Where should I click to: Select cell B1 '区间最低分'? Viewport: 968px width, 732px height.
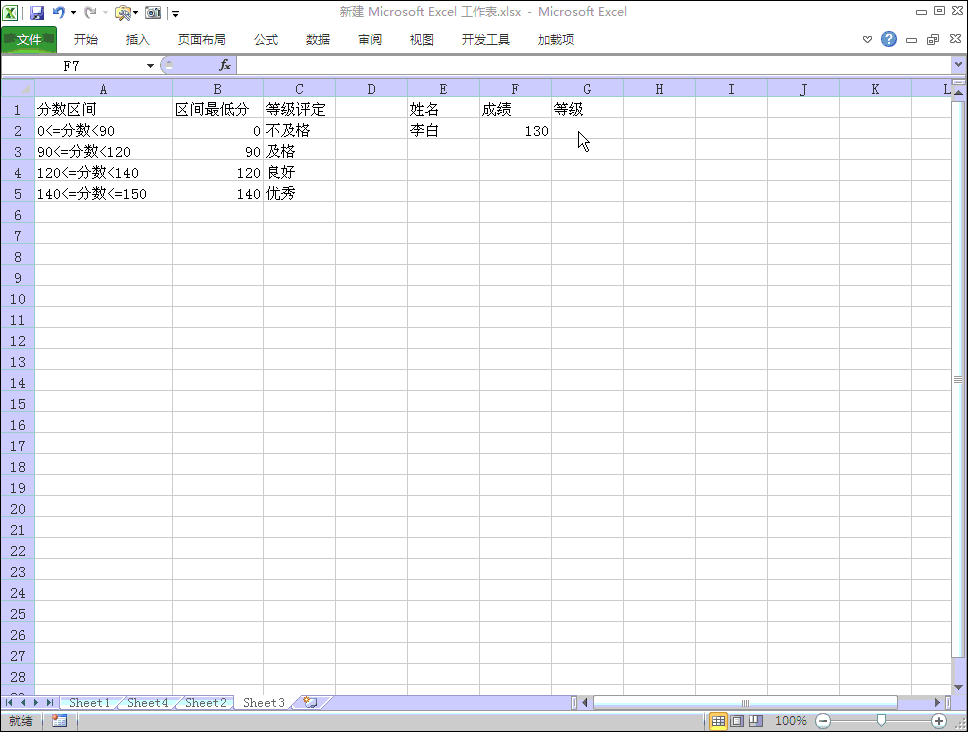pyautogui.click(x=218, y=110)
